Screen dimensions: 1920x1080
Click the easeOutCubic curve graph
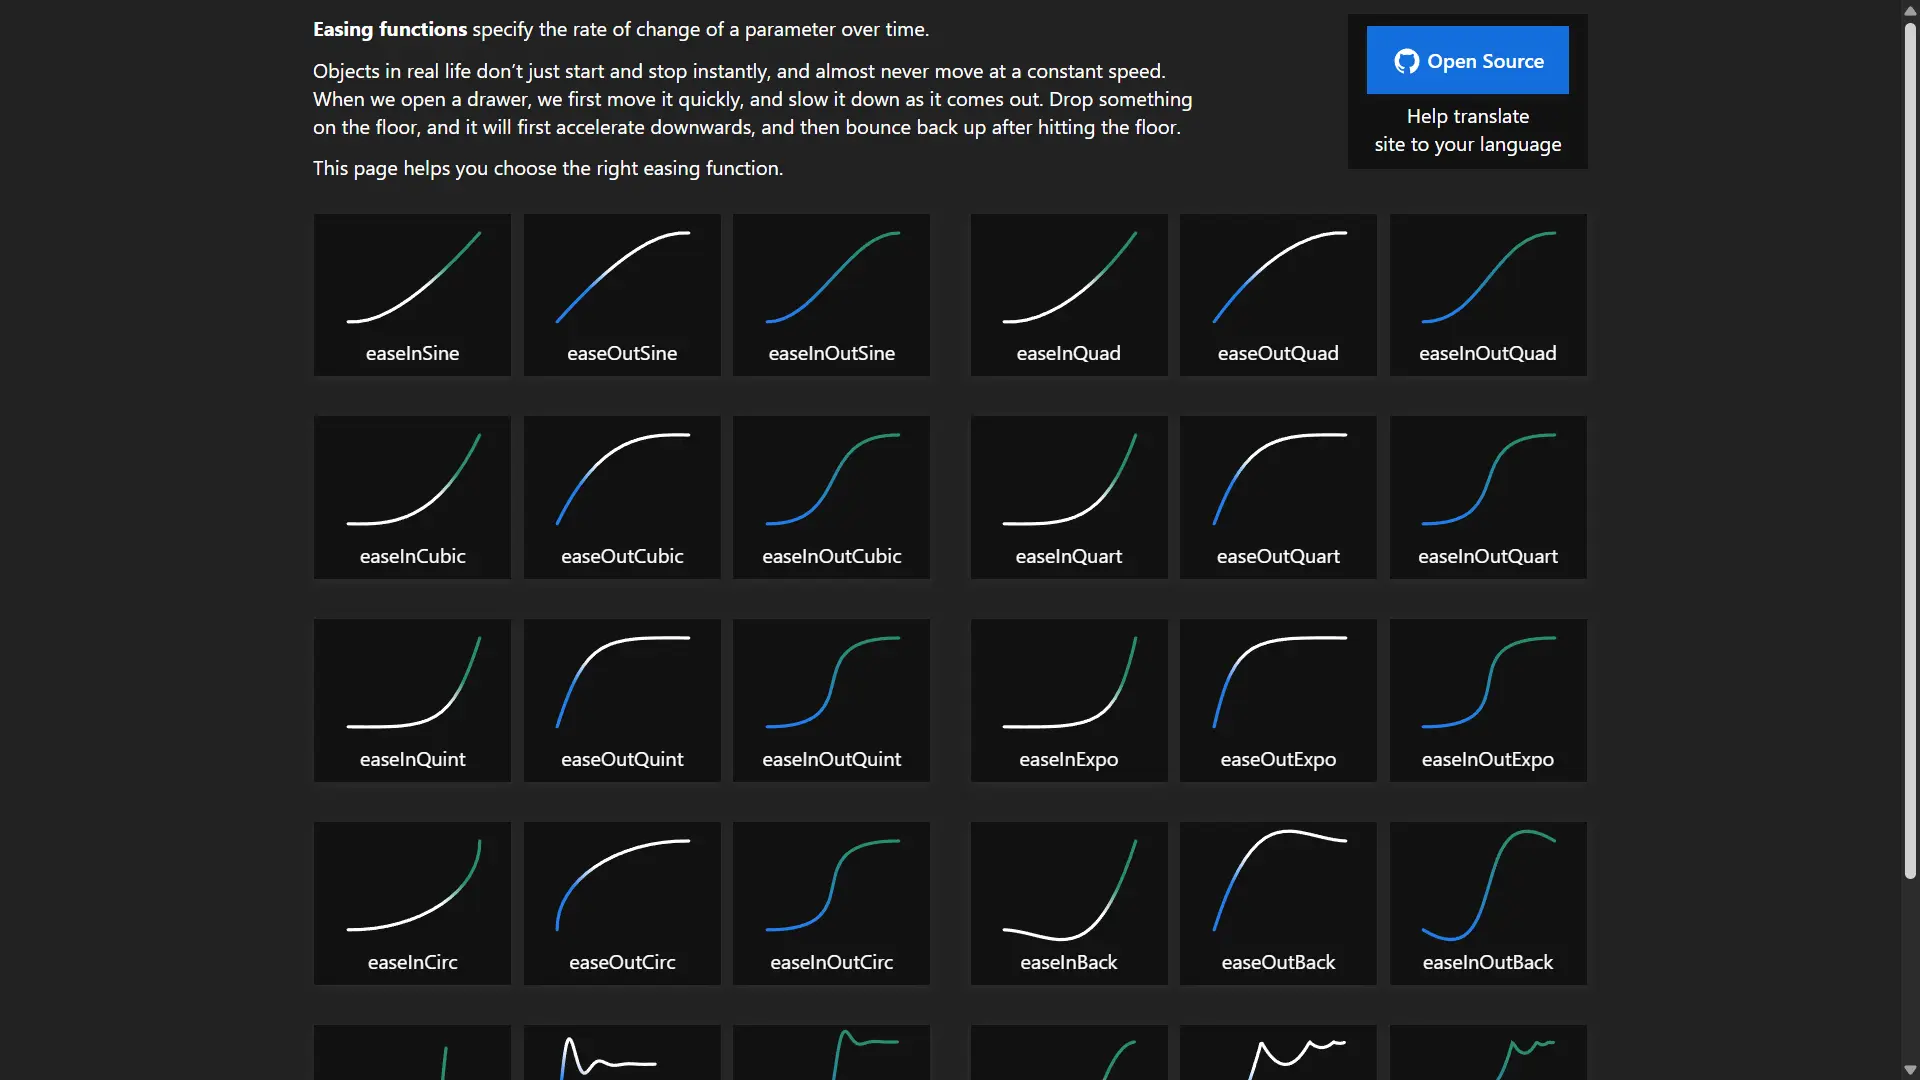(622, 479)
